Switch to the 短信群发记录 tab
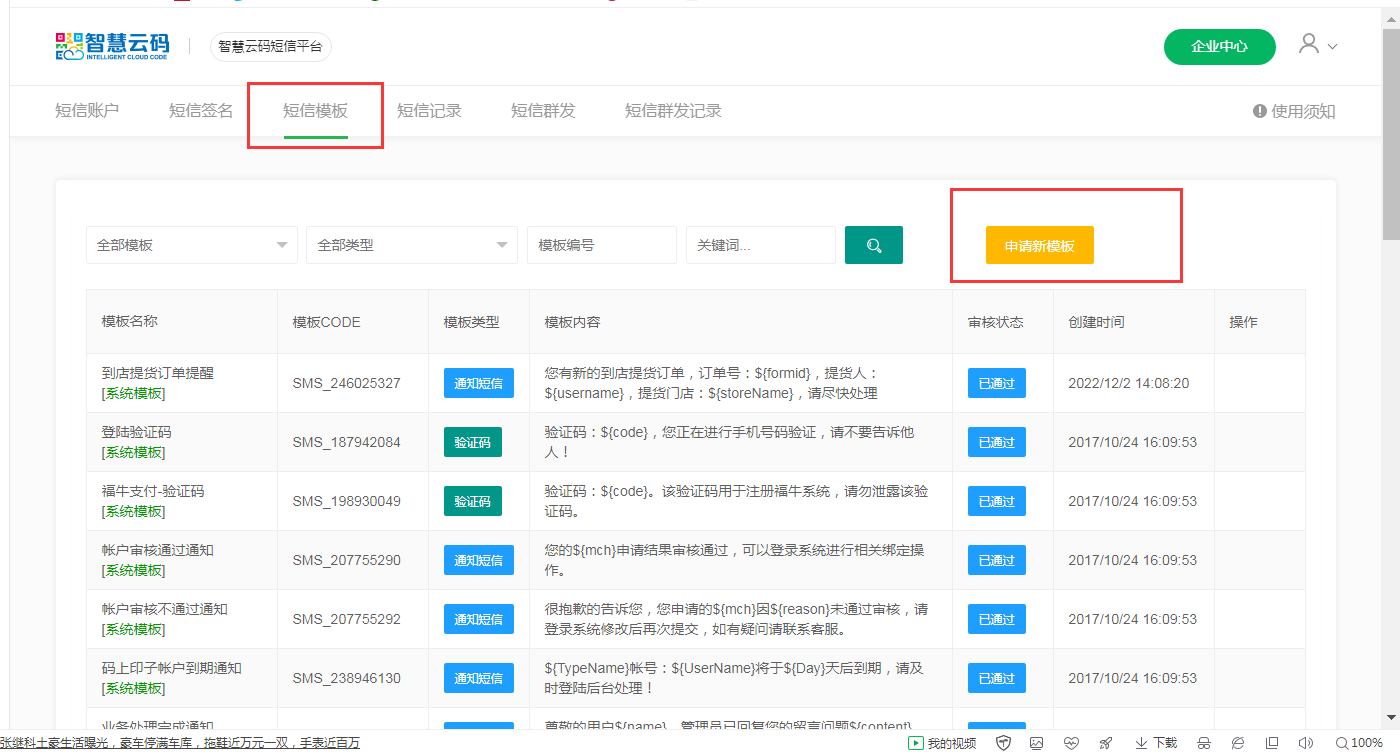1400x755 pixels. (673, 111)
